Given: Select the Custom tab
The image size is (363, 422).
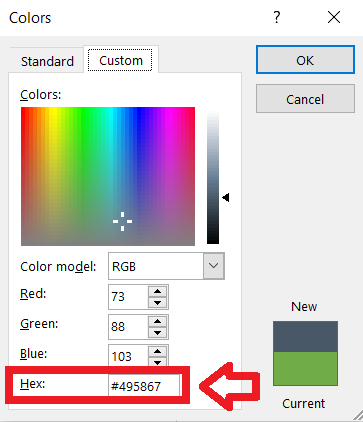Looking at the screenshot, I should pos(121,60).
